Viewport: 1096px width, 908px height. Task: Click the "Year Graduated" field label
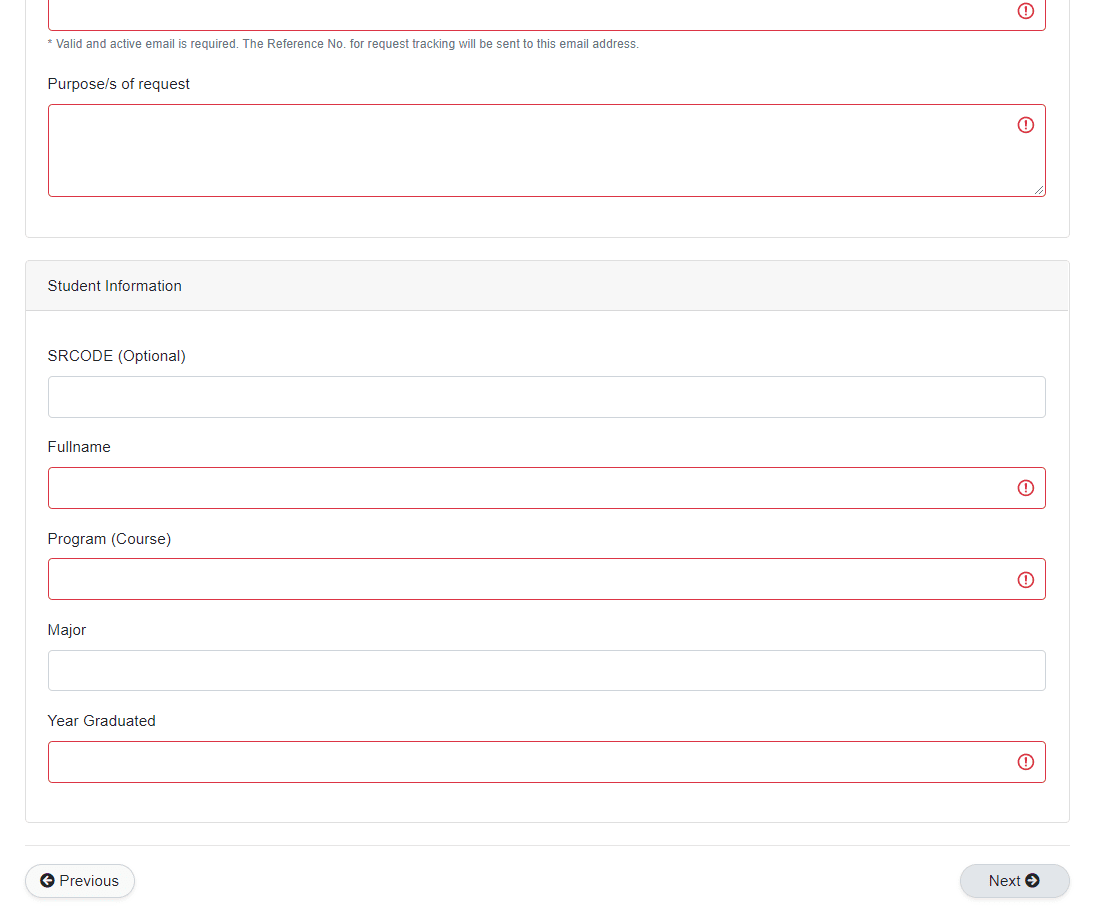click(102, 721)
